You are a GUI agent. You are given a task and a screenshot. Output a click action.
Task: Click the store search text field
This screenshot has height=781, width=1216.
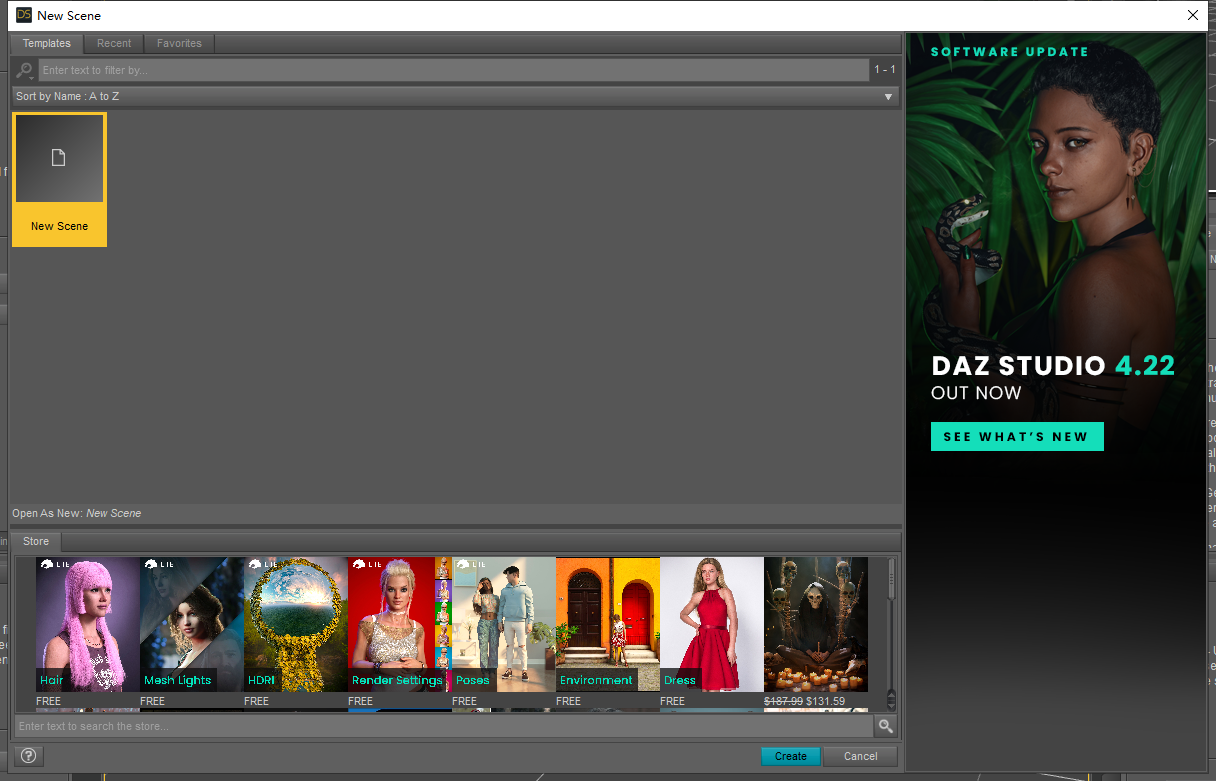(444, 726)
